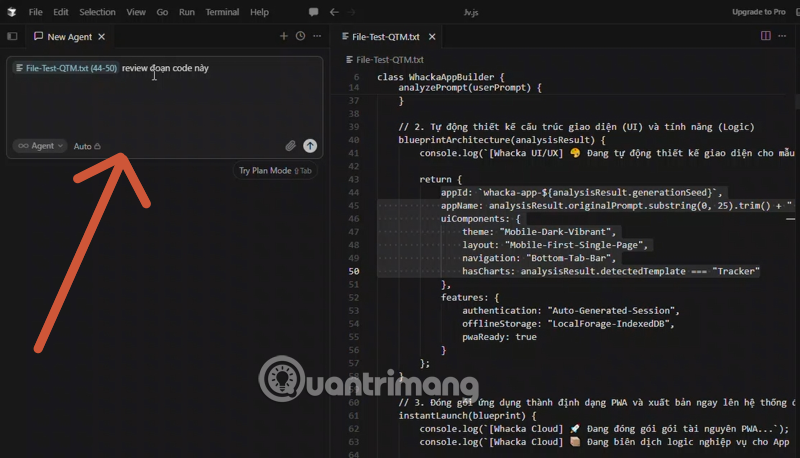The image size is (800, 458).
Task: Open the View menu
Action: tap(136, 12)
